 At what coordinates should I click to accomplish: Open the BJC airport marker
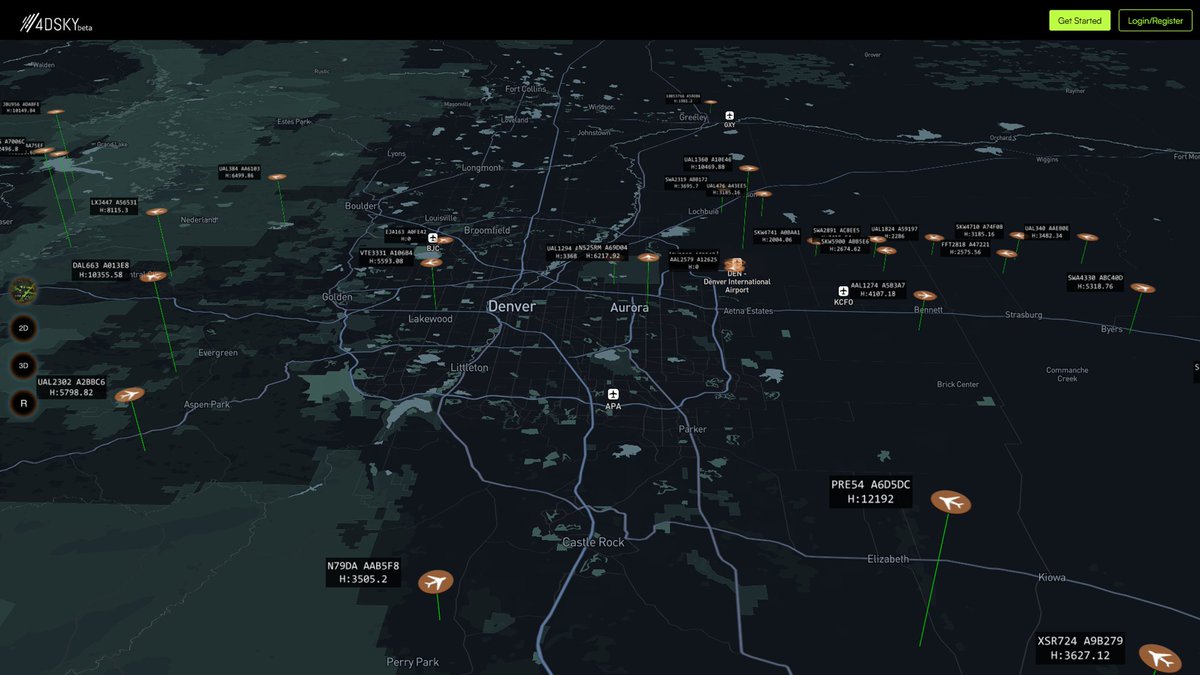[434, 238]
